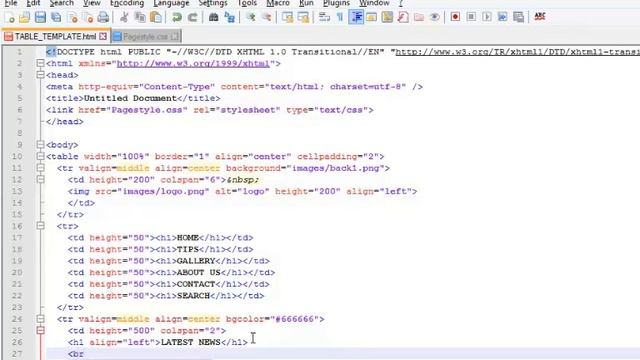This screenshot has height=360, width=640.
Task: Open the Encoding menu
Action: click(x=127, y=3)
